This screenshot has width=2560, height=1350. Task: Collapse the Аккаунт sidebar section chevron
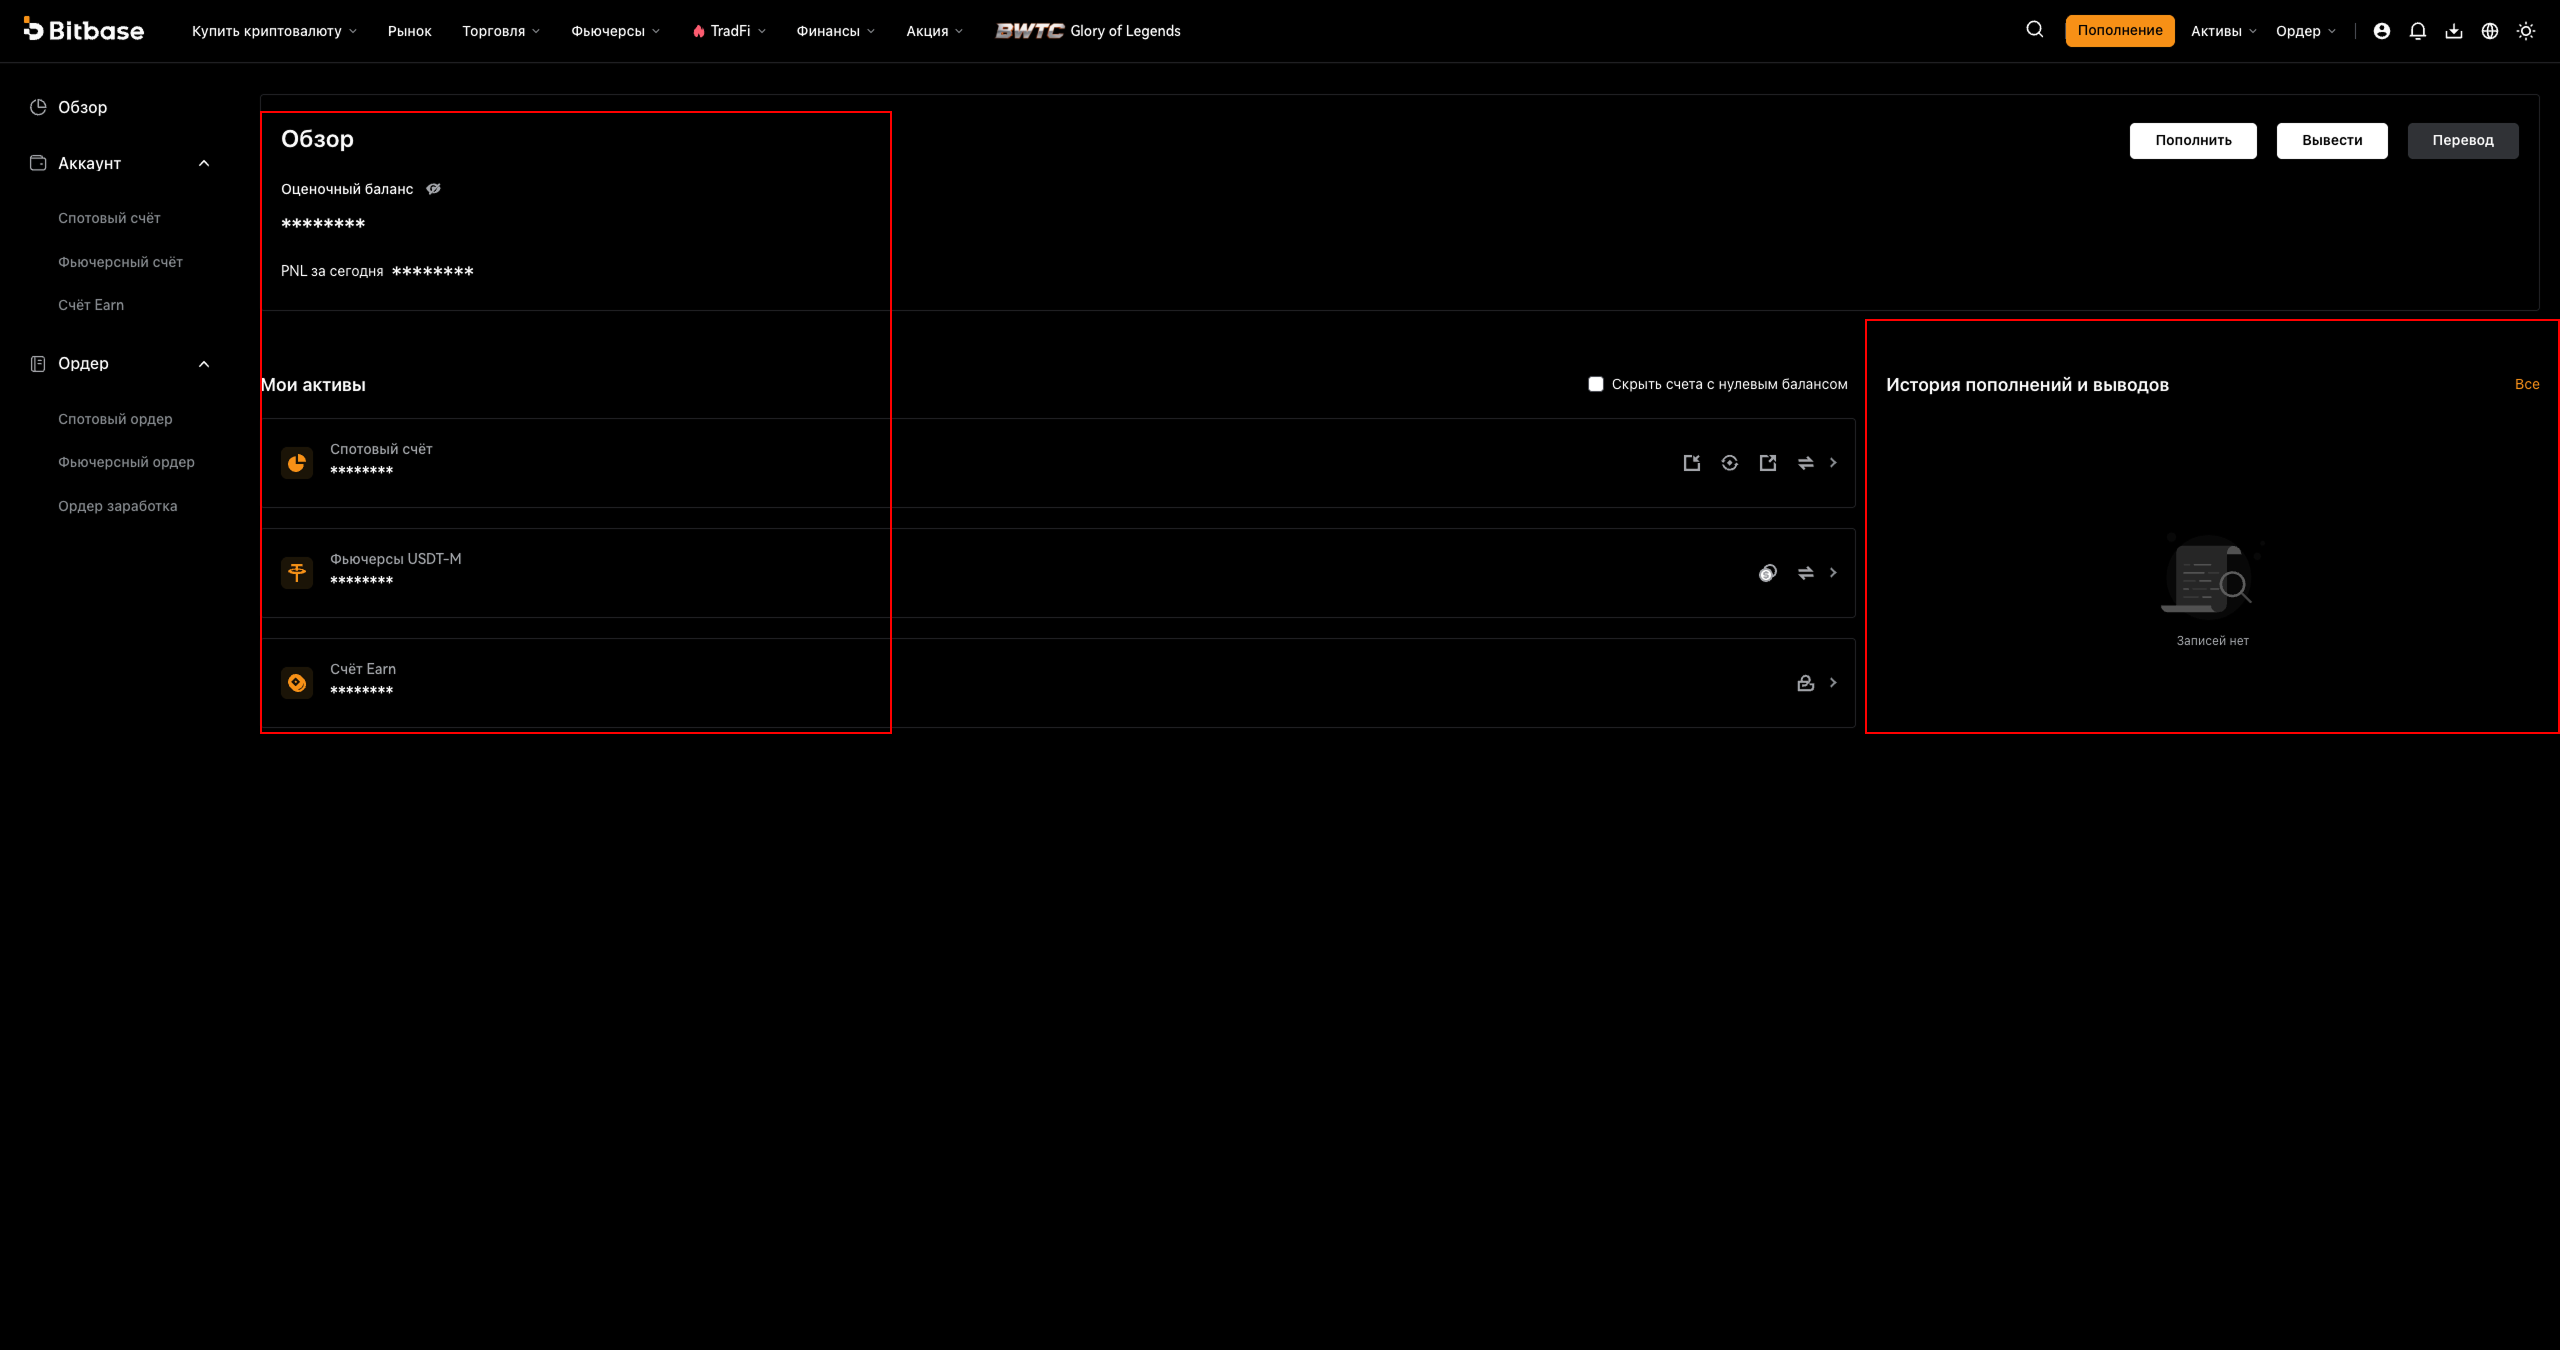[204, 163]
